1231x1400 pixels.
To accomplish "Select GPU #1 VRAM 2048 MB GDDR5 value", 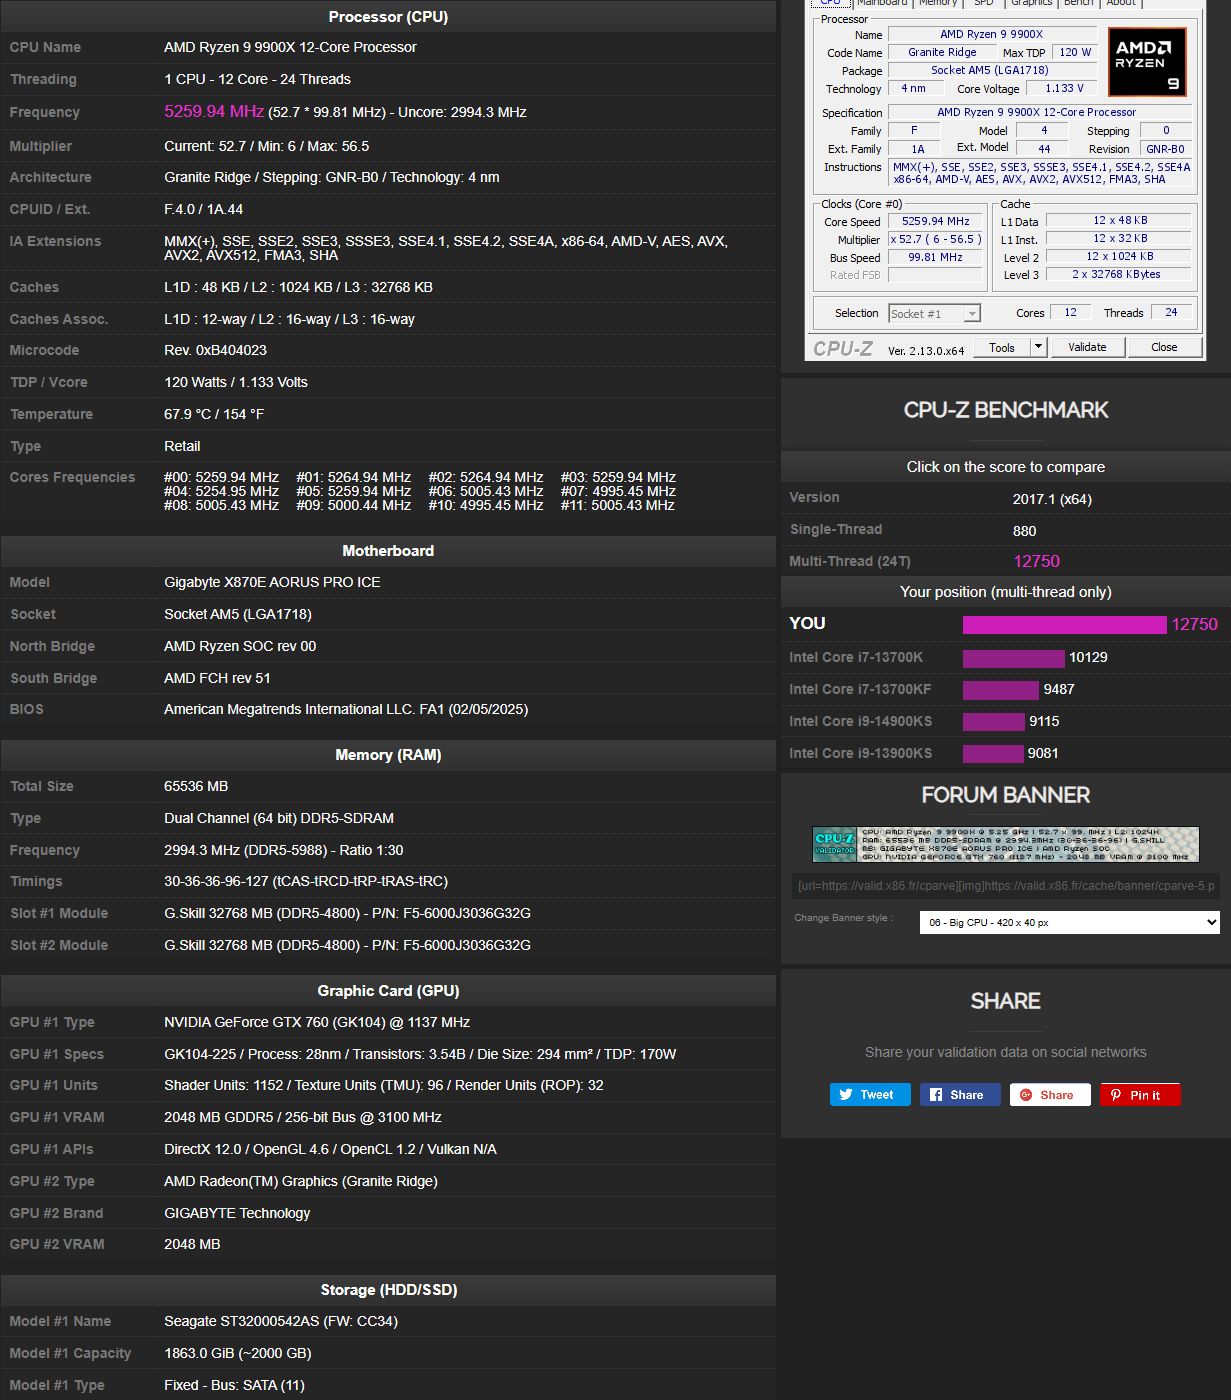I will pyautogui.click(x=303, y=1117).
